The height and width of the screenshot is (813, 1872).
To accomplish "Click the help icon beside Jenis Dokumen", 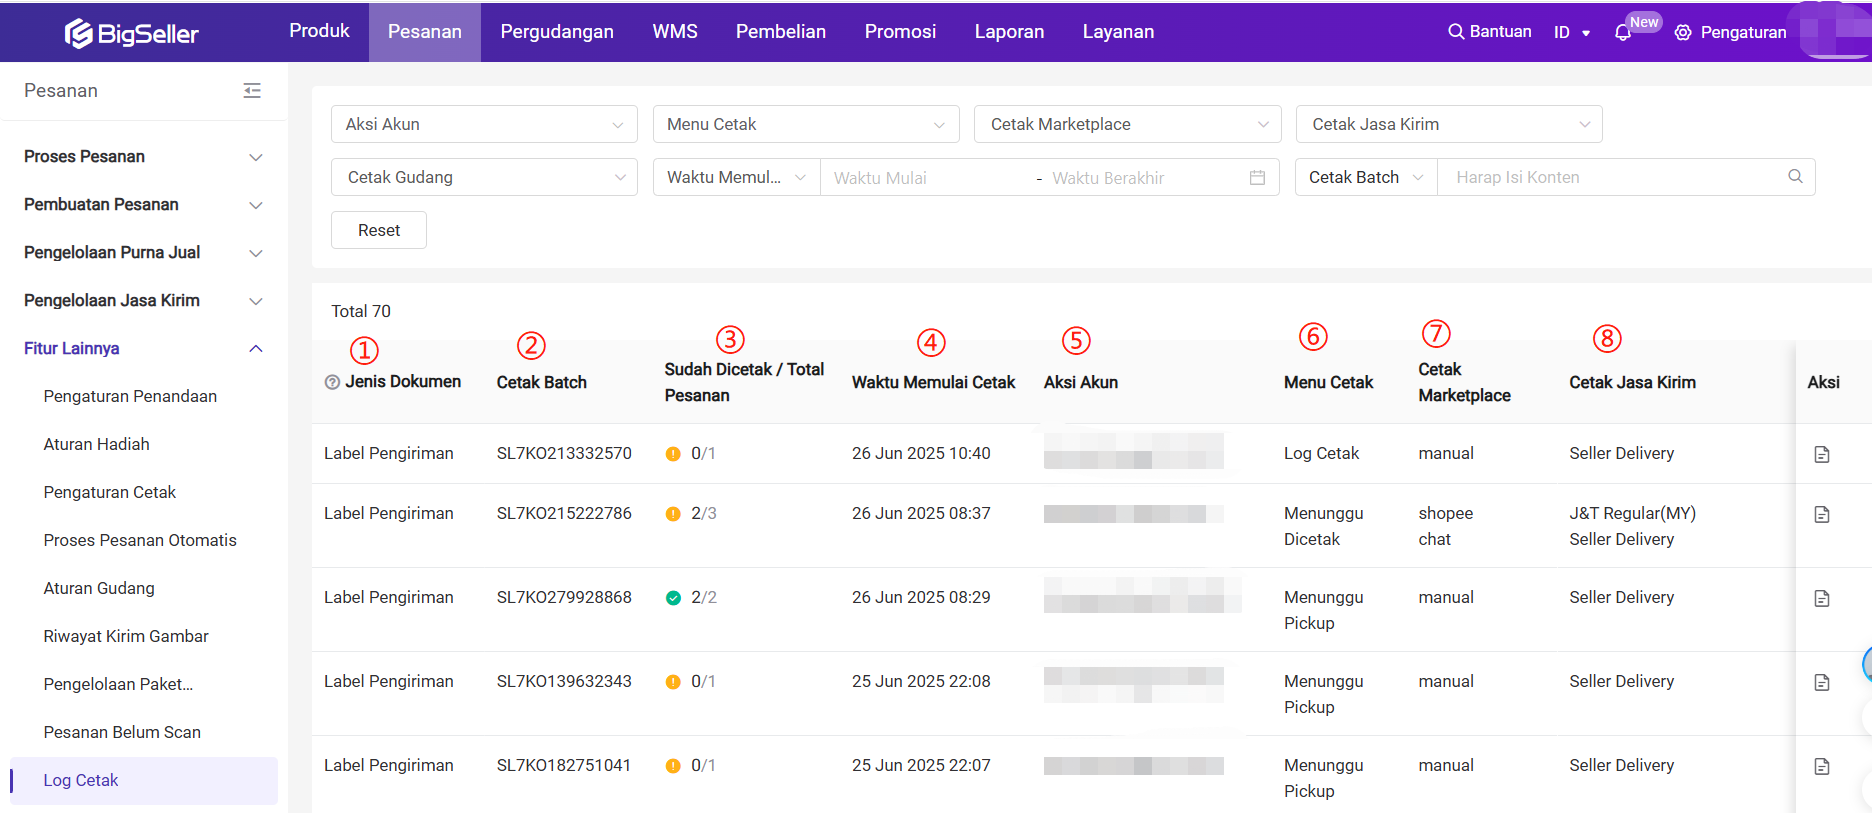I will click(332, 382).
